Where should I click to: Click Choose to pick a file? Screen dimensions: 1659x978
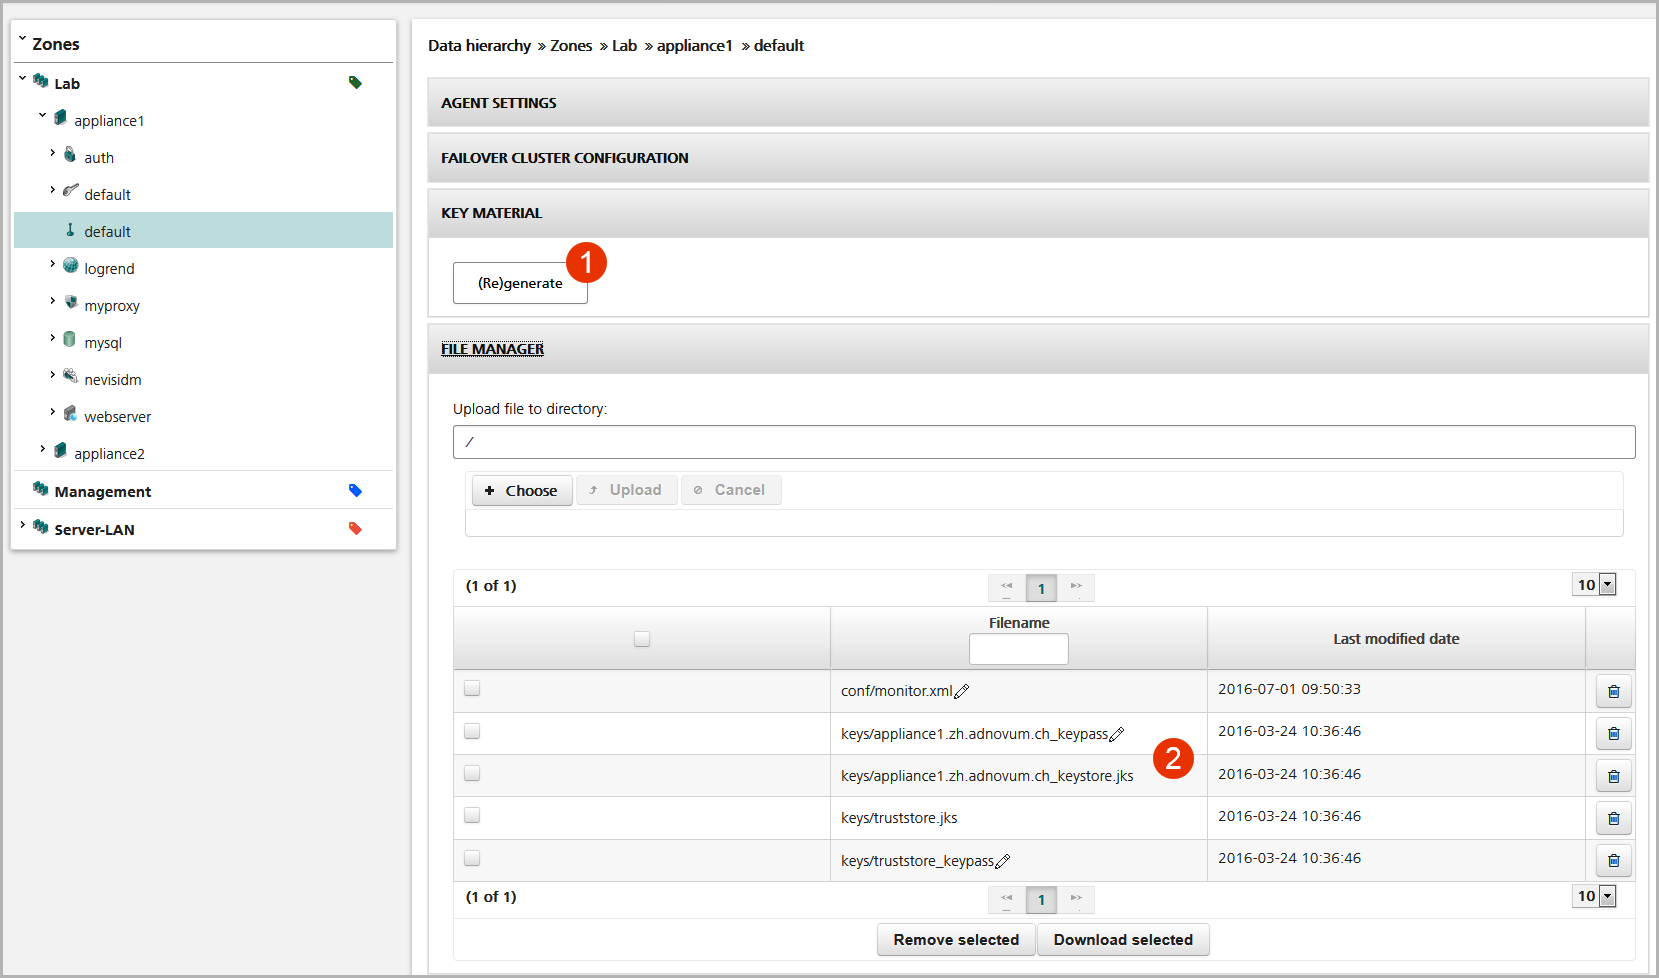click(x=522, y=490)
